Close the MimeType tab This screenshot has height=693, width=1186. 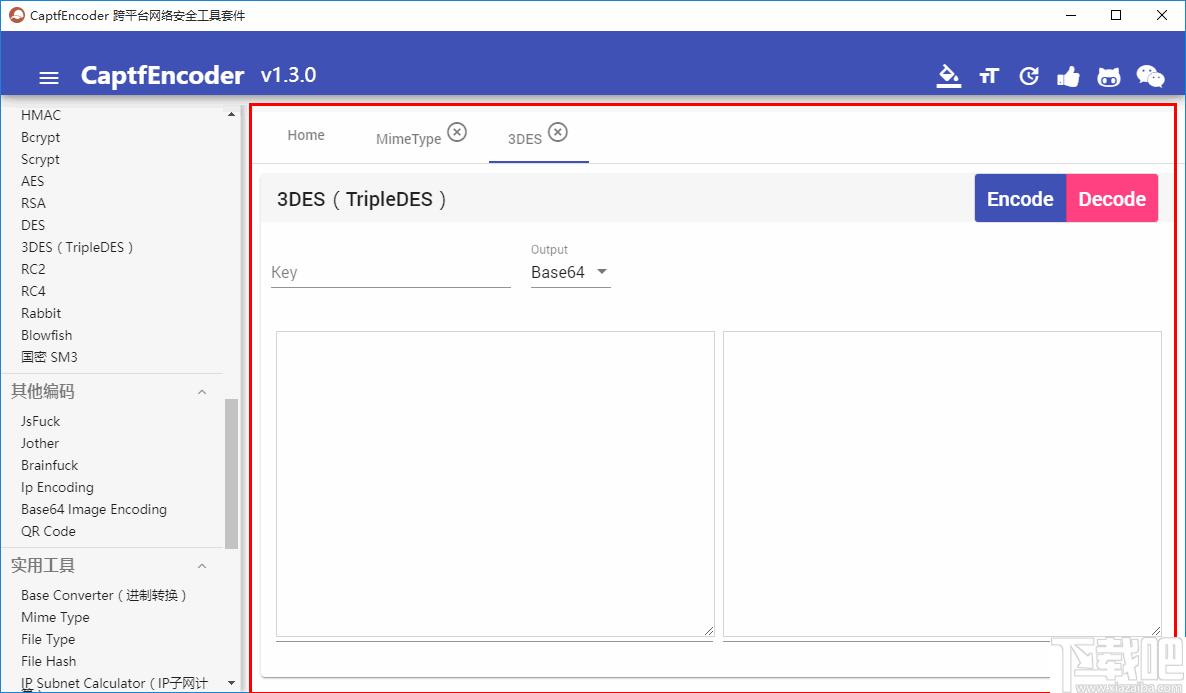click(x=457, y=132)
